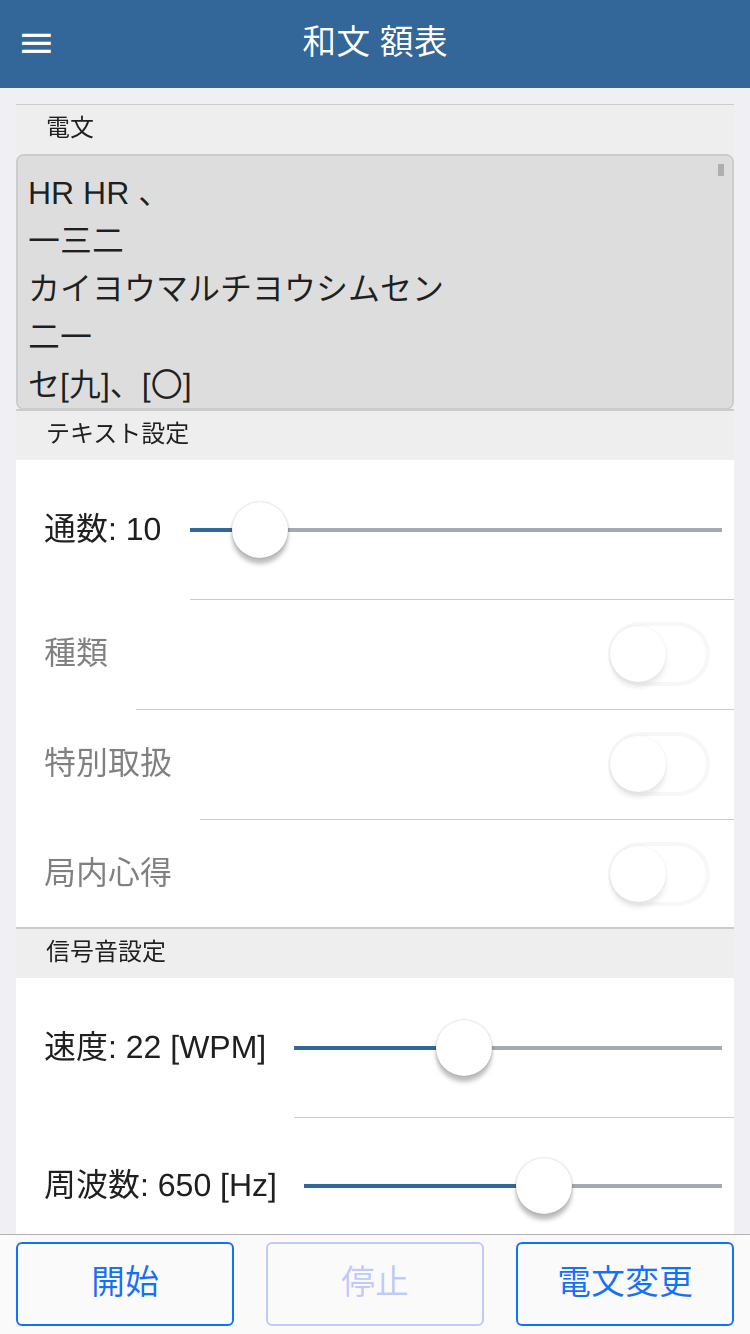Click the 速度: 22 [WPM] label
750x1334 pixels.
(155, 1047)
